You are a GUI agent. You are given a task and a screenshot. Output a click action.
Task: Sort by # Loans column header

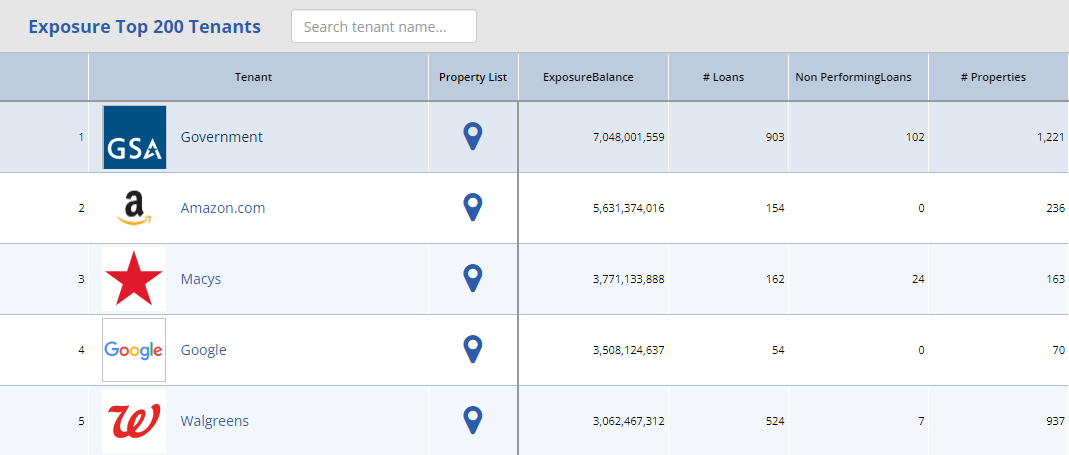pos(723,77)
